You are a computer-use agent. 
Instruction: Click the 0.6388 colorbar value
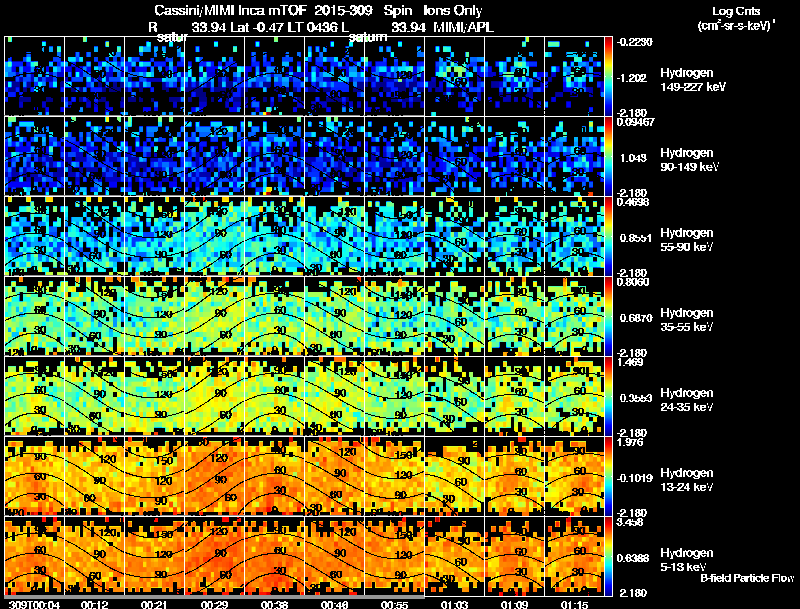(635, 558)
